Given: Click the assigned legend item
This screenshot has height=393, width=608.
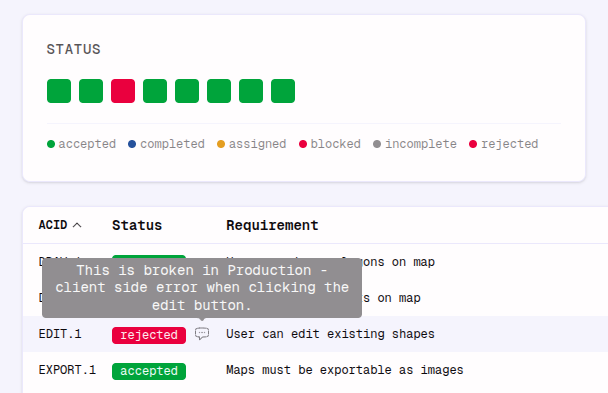Looking at the screenshot, I should click(252, 144).
